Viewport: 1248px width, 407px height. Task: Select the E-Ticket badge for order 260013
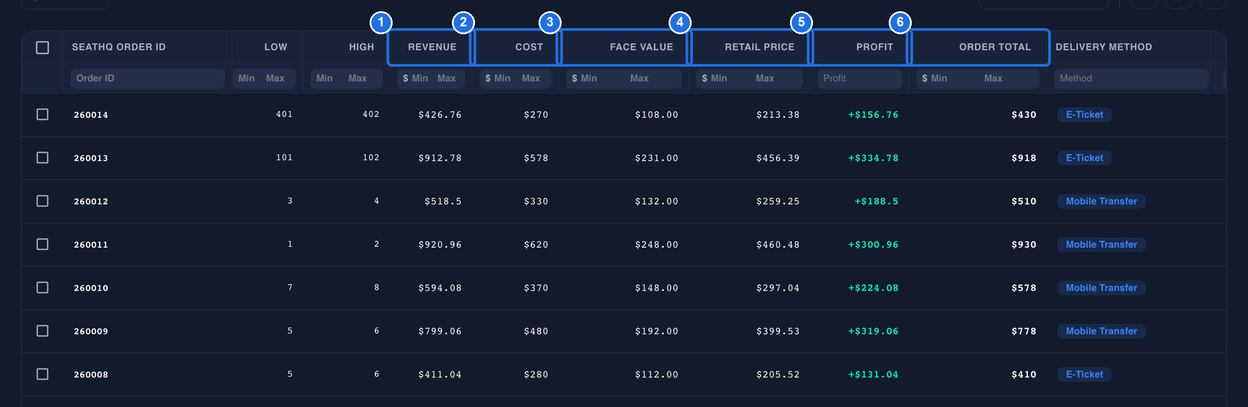(x=1085, y=158)
